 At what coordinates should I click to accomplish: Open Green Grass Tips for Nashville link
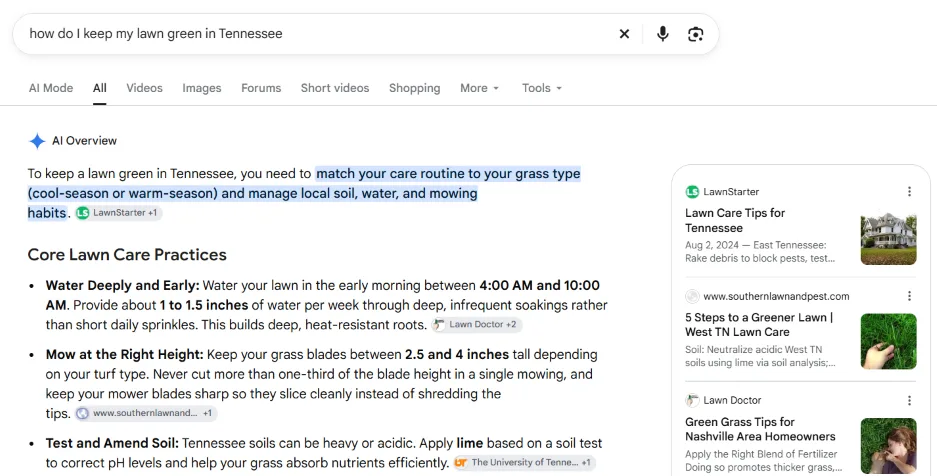(x=760, y=429)
